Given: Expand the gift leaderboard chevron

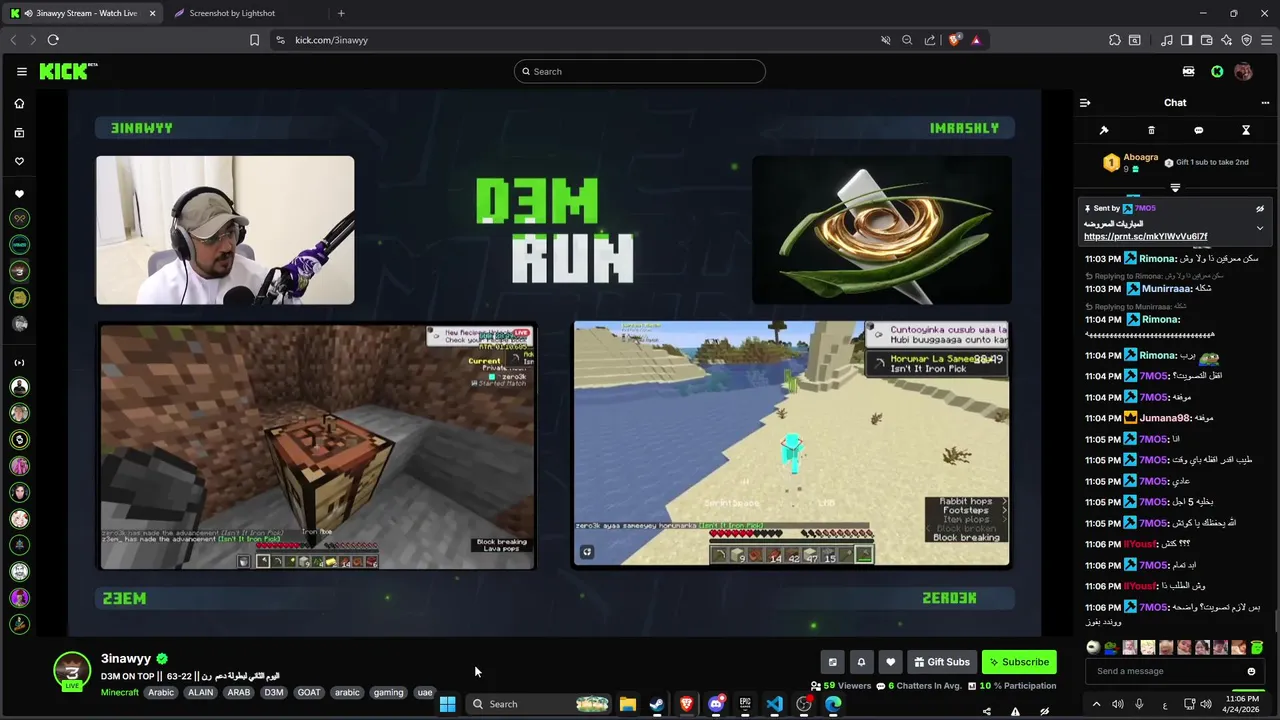Looking at the screenshot, I should (1175, 187).
